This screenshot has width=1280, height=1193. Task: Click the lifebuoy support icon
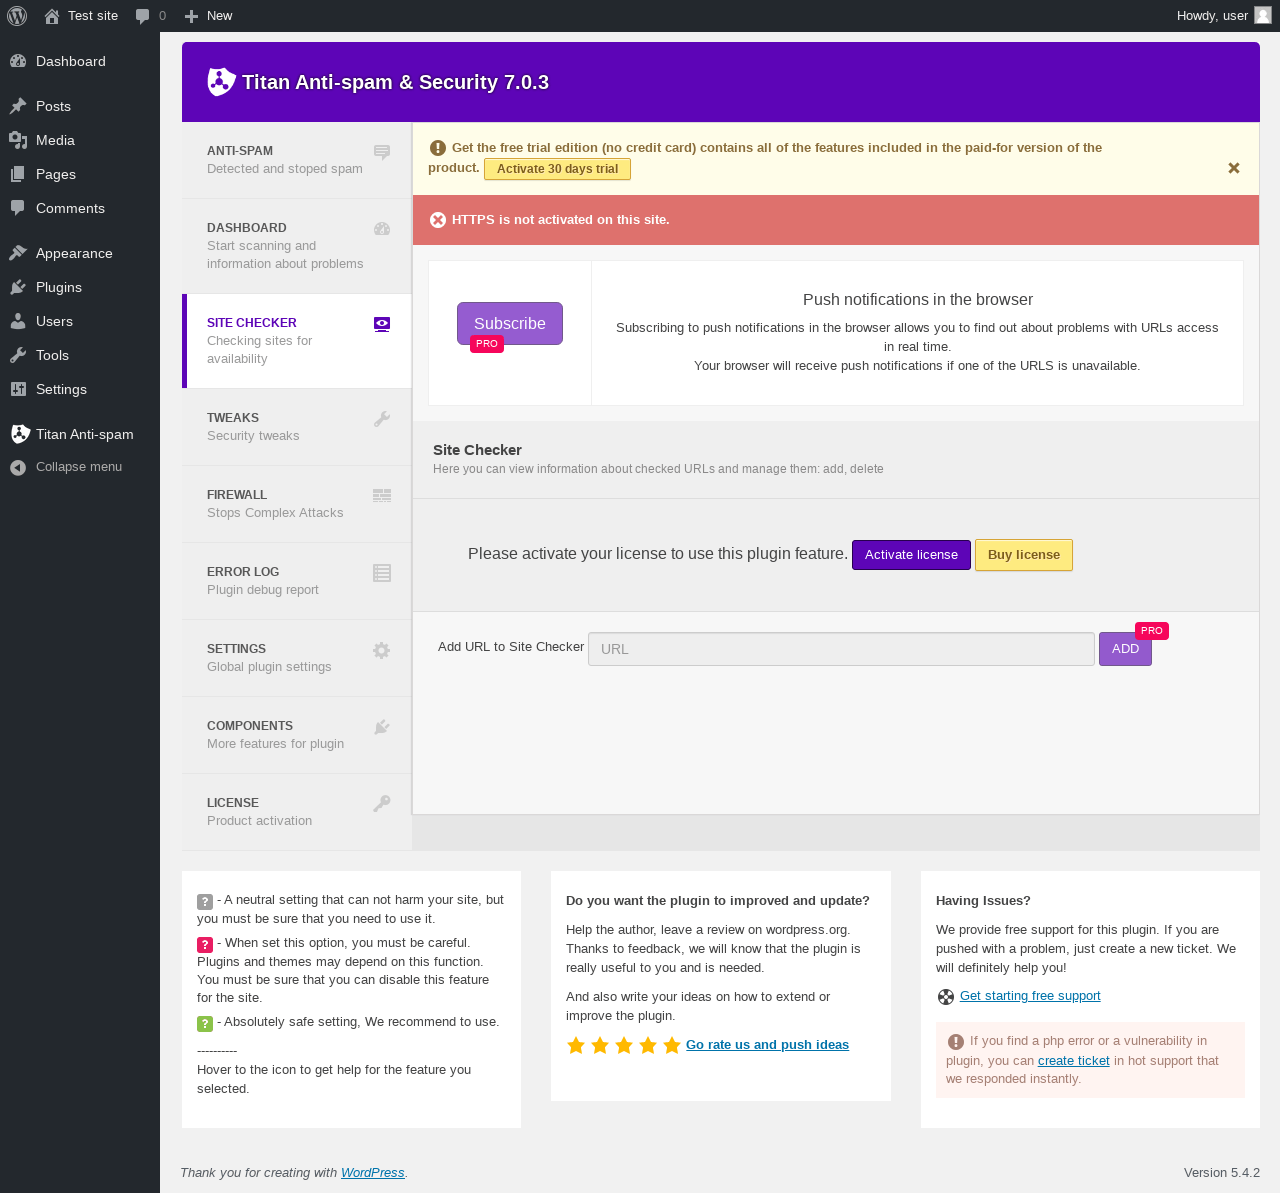pyautogui.click(x=946, y=997)
